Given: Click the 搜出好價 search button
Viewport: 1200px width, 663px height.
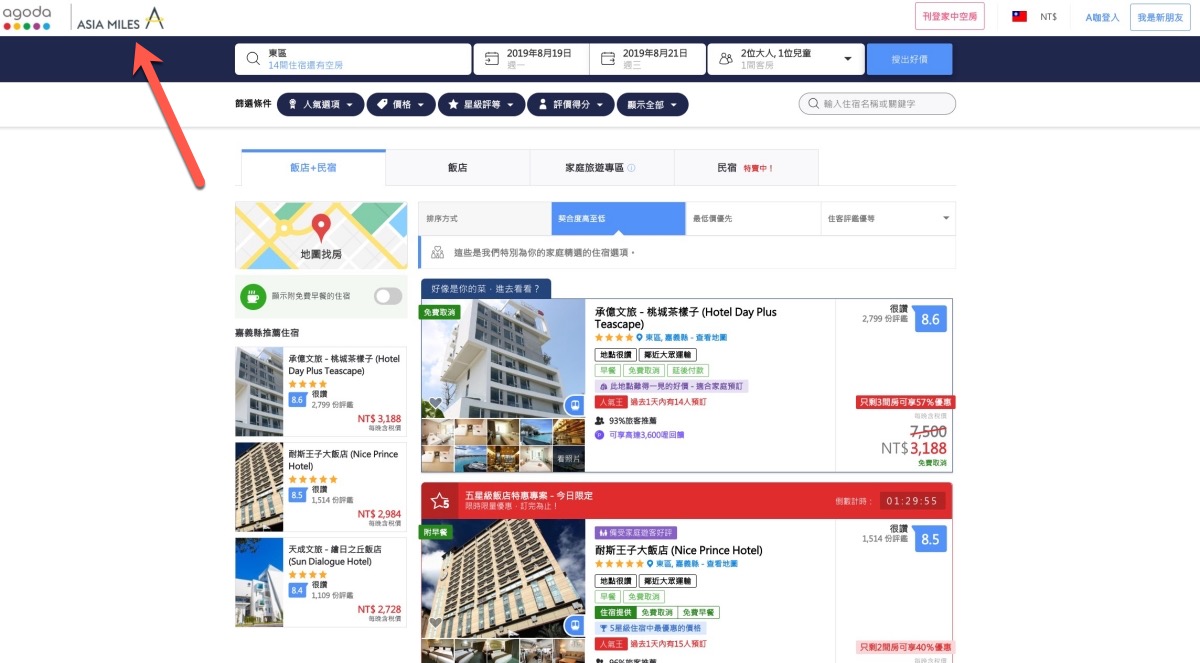Looking at the screenshot, I should [909, 59].
